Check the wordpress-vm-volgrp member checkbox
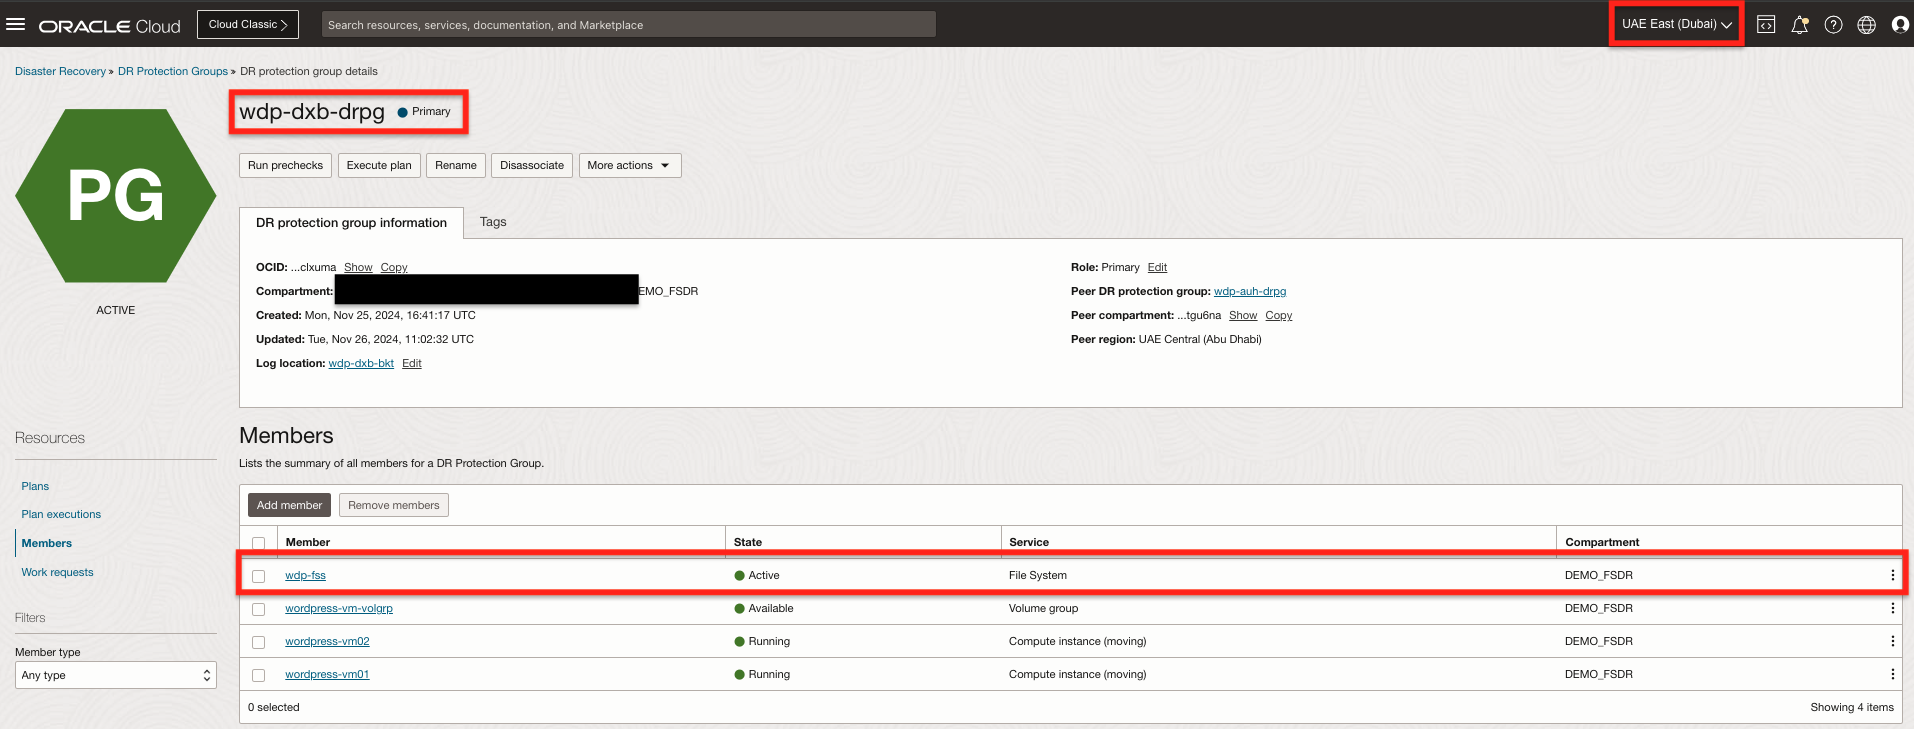 [259, 609]
